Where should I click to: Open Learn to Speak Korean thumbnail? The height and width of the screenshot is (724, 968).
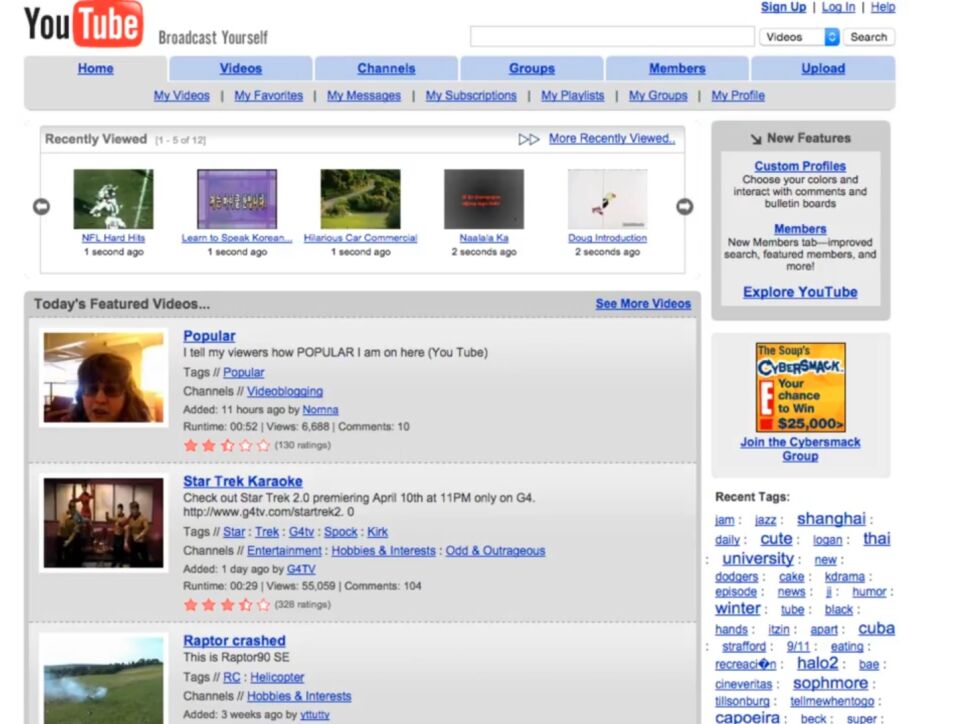[237, 199]
